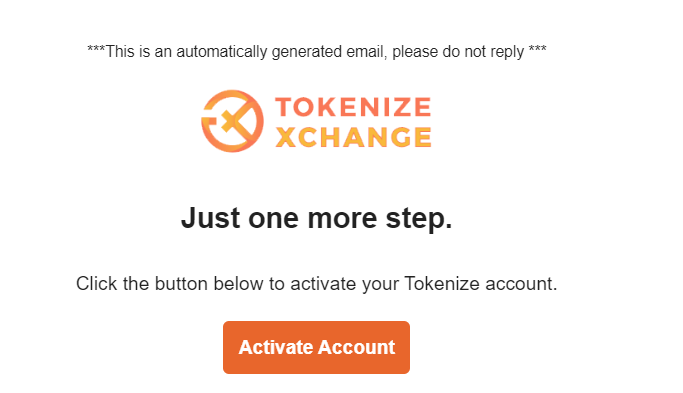Image resolution: width=683 pixels, height=393 pixels.
Task: Activate the account with the orange button
Action: click(x=316, y=347)
